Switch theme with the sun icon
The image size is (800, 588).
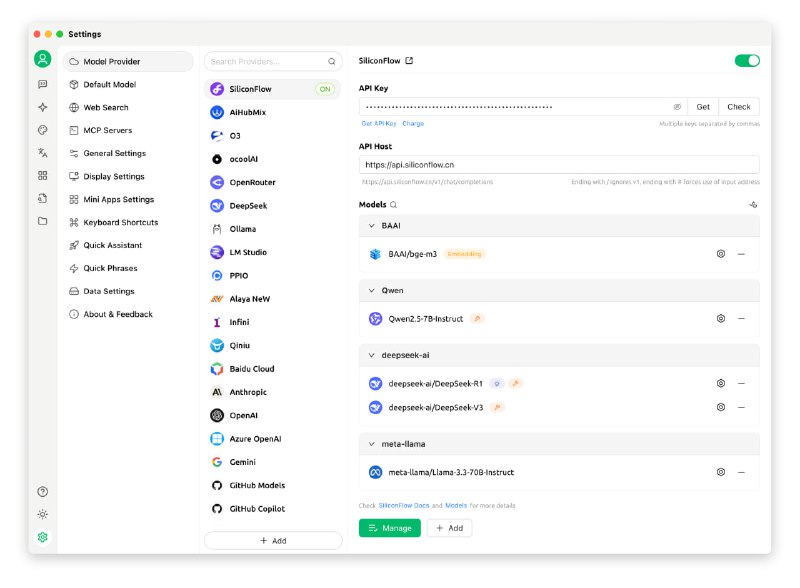(x=43, y=514)
